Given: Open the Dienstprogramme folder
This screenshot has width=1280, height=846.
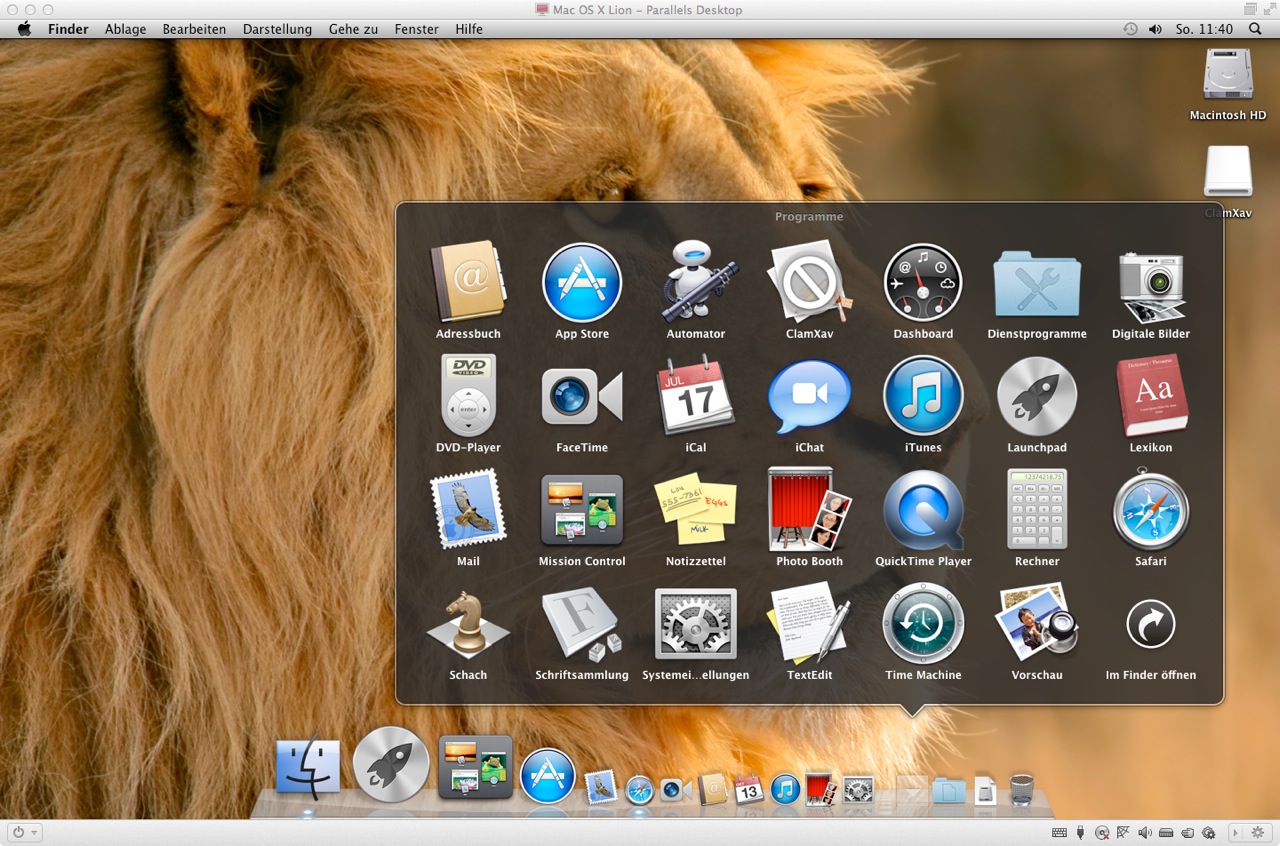Looking at the screenshot, I should [x=1037, y=282].
